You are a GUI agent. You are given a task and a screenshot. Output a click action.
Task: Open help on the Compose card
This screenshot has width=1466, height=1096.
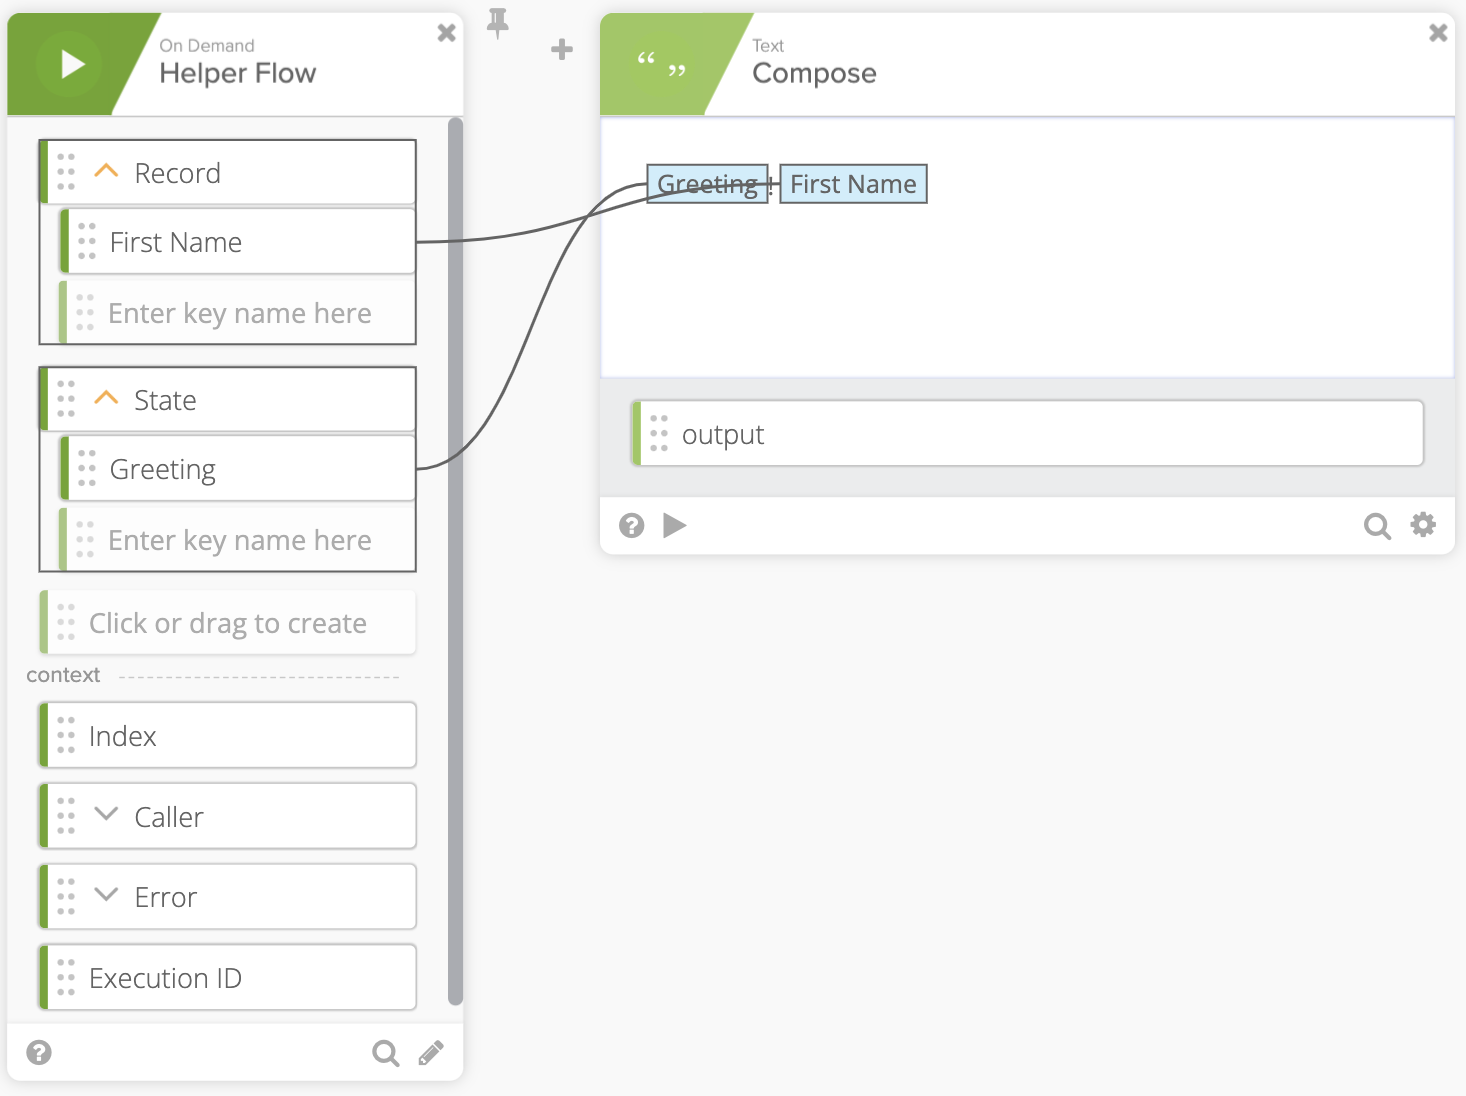coord(631,526)
